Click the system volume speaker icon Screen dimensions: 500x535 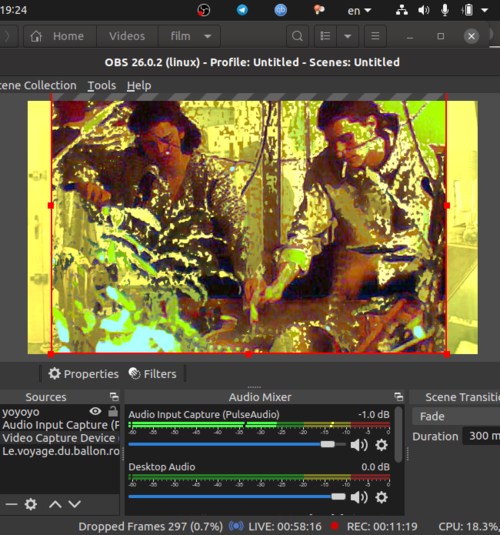(424, 10)
